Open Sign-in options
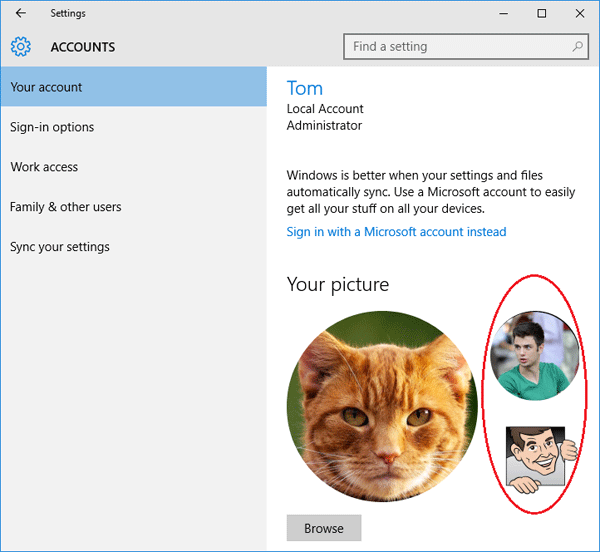This screenshot has height=552, width=600. click(x=52, y=127)
